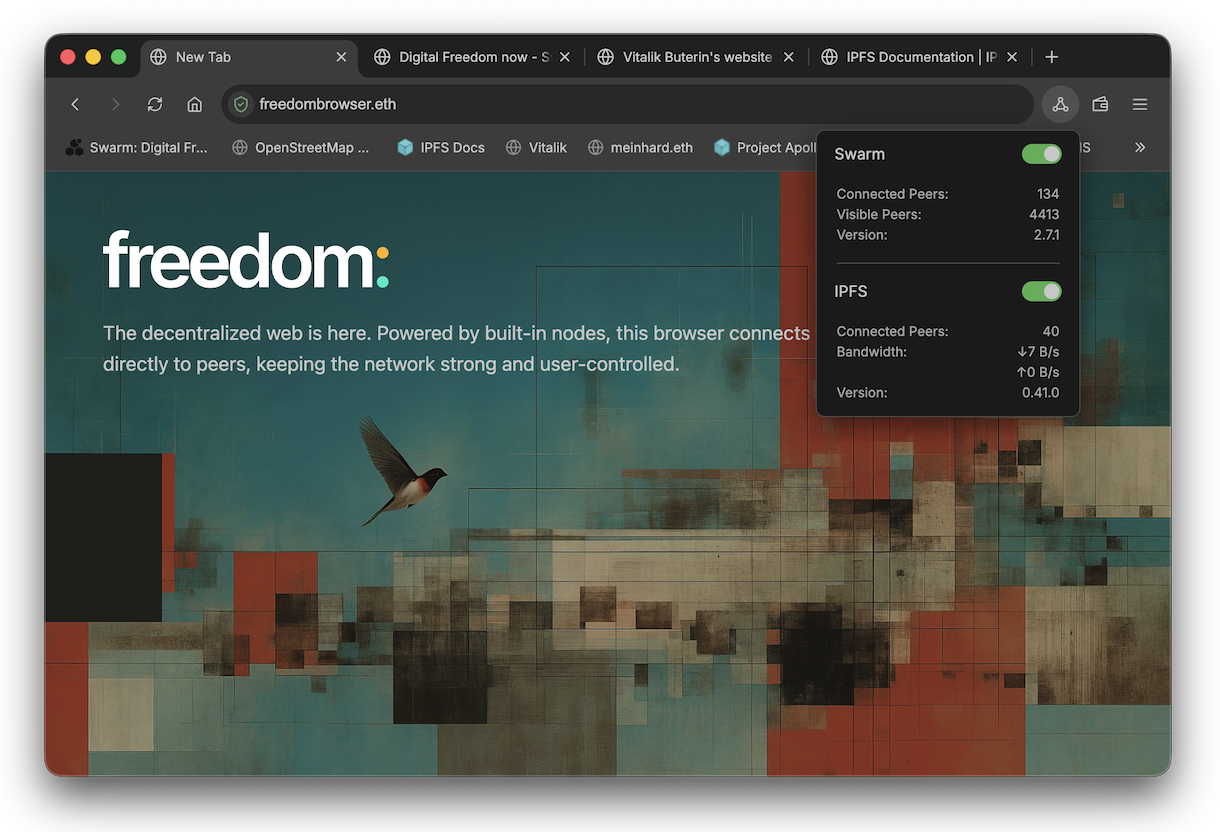
Task: Open the hamburger menu
Action: coord(1140,104)
